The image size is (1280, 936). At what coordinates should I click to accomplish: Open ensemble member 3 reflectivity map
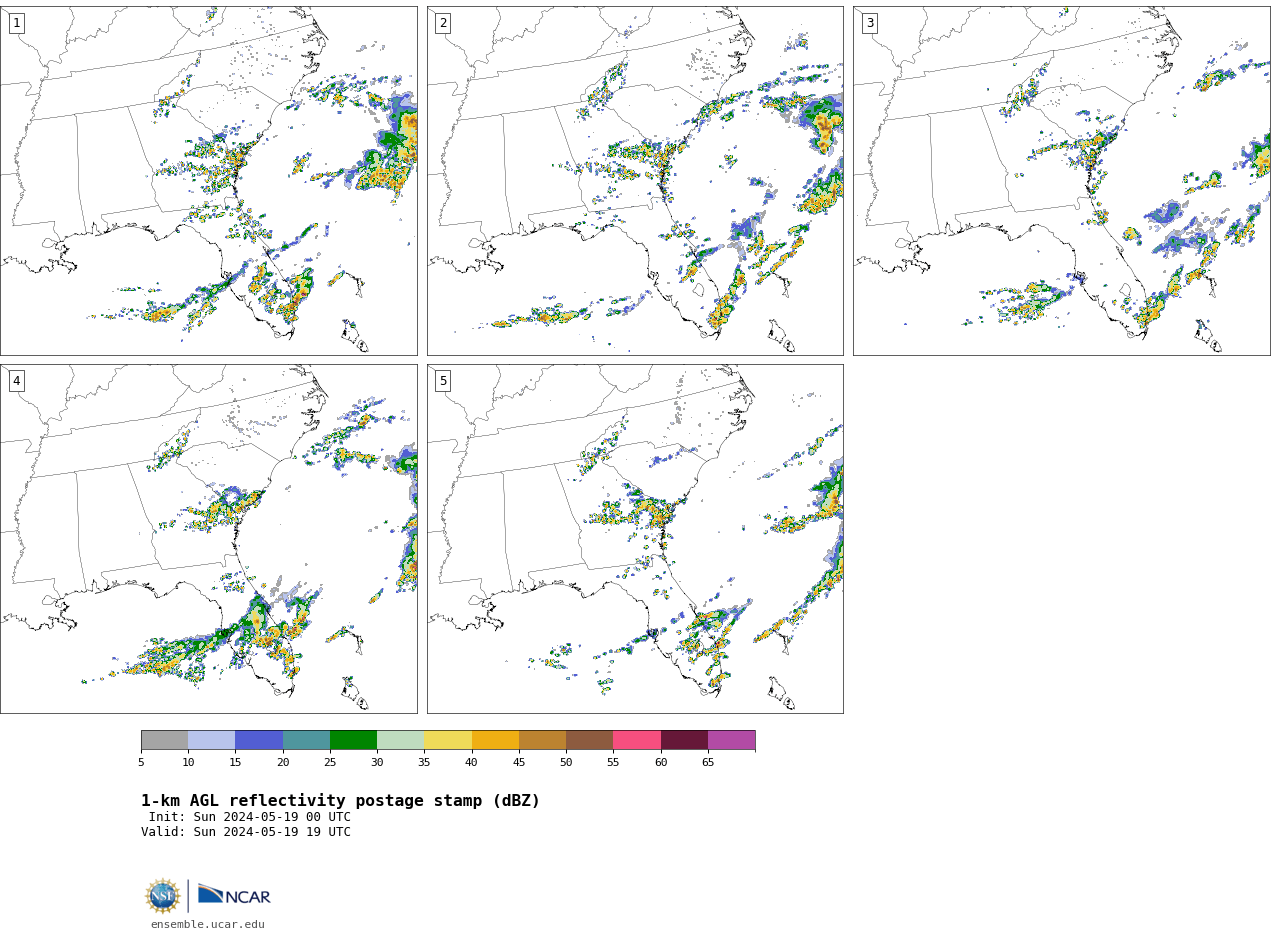(1062, 181)
